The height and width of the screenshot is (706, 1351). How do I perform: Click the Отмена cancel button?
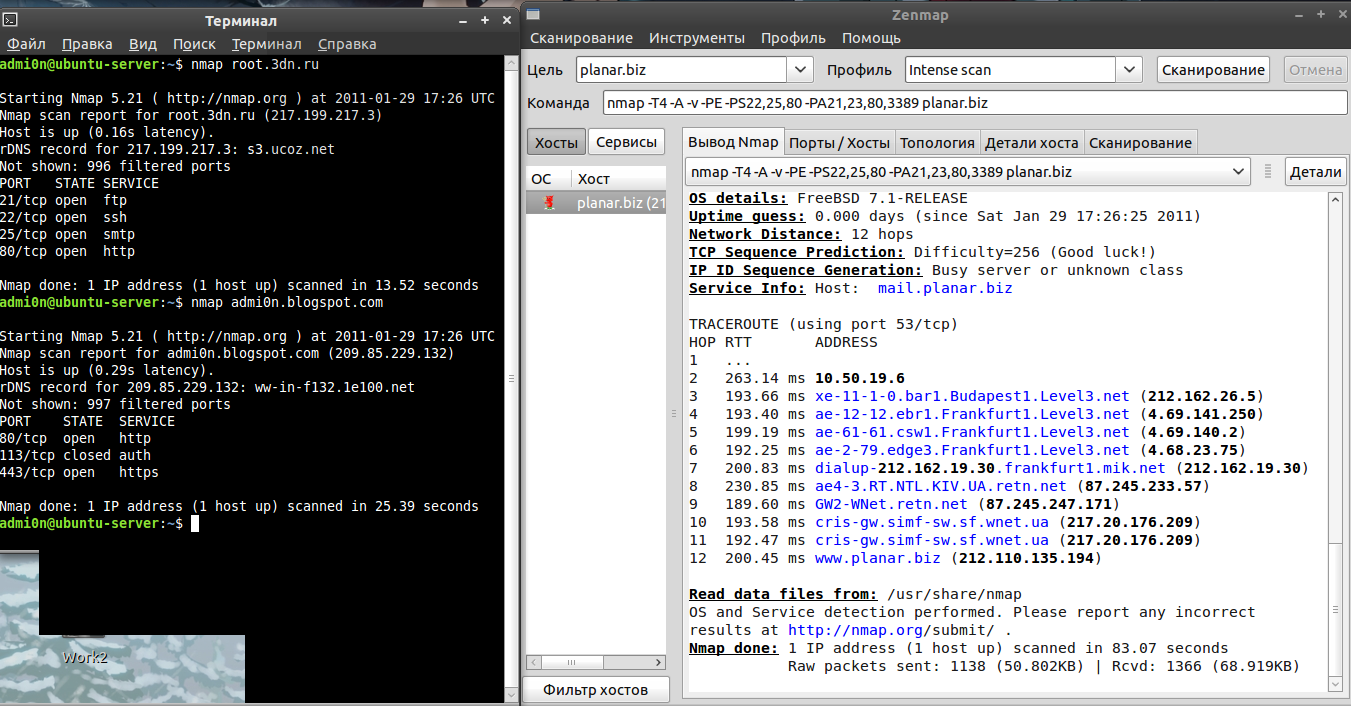pyautogui.click(x=1314, y=70)
